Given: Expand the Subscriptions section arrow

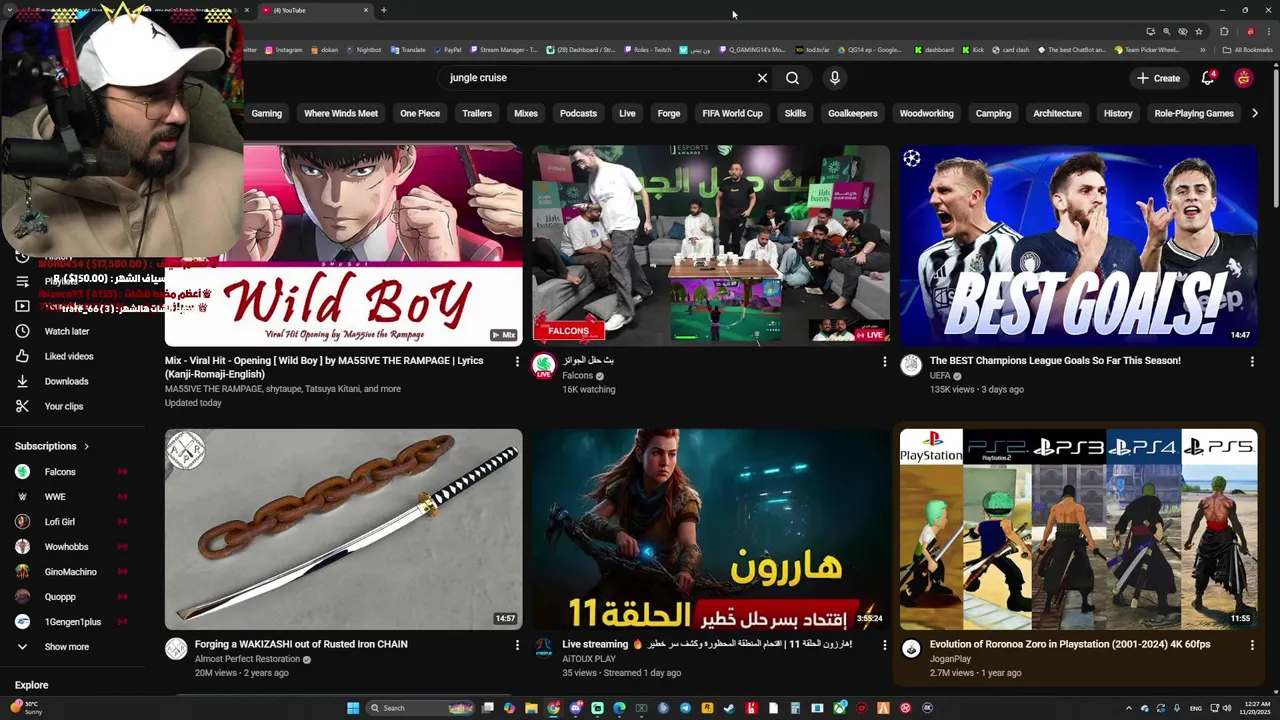Looking at the screenshot, I should (x=86, y=446).
